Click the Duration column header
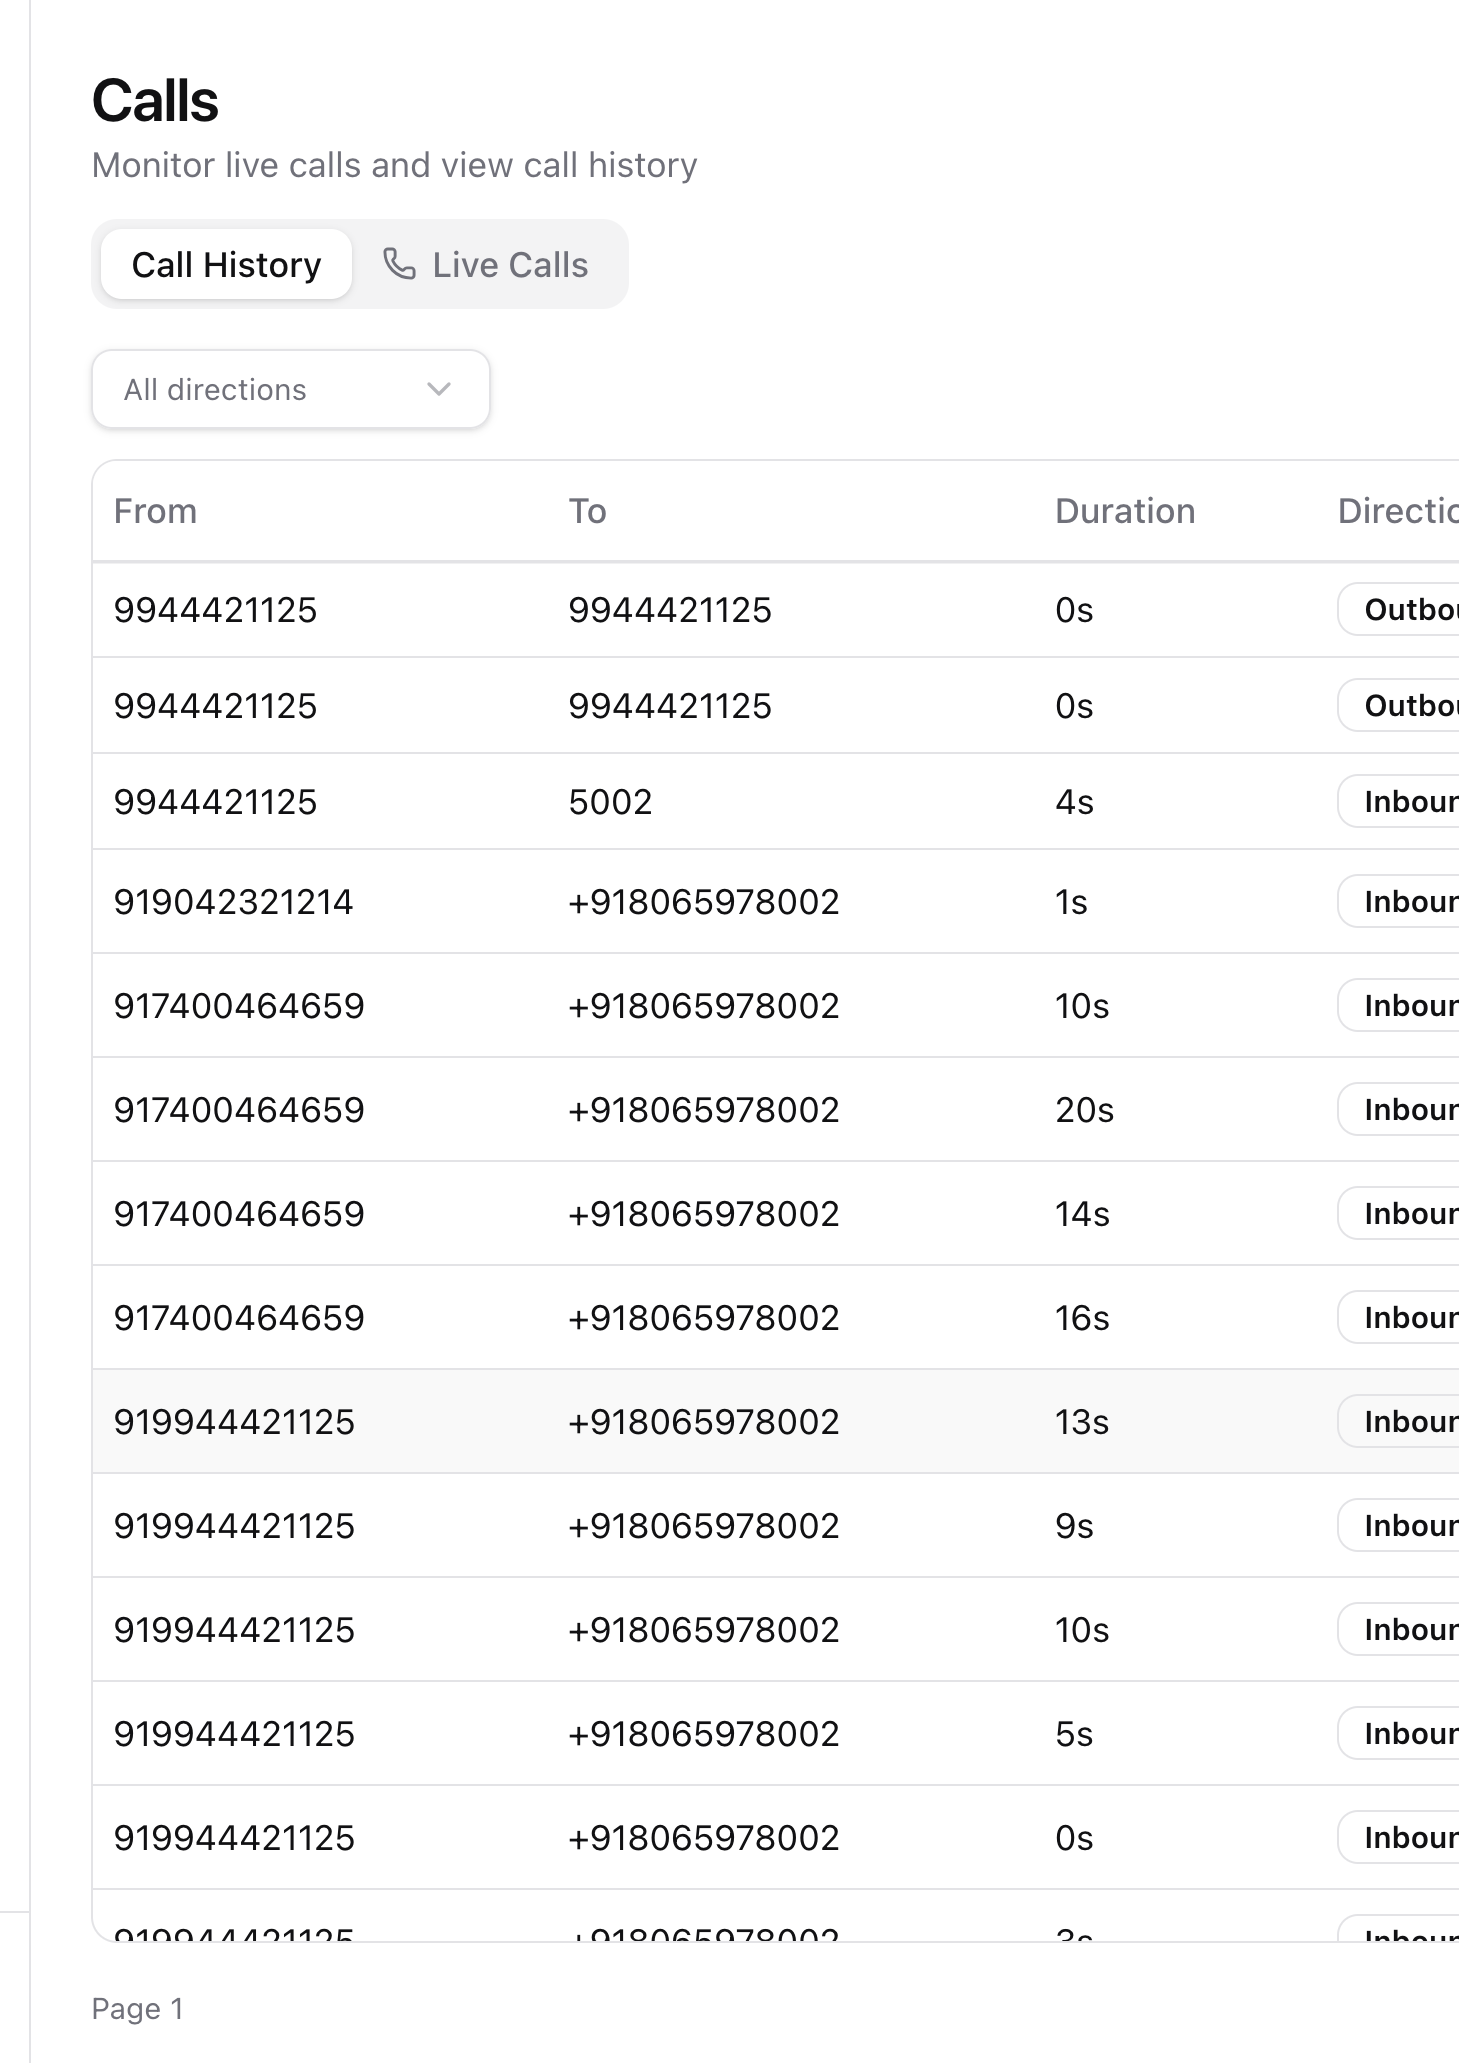1459x2063 pixels. click(x=1124, y=511)
